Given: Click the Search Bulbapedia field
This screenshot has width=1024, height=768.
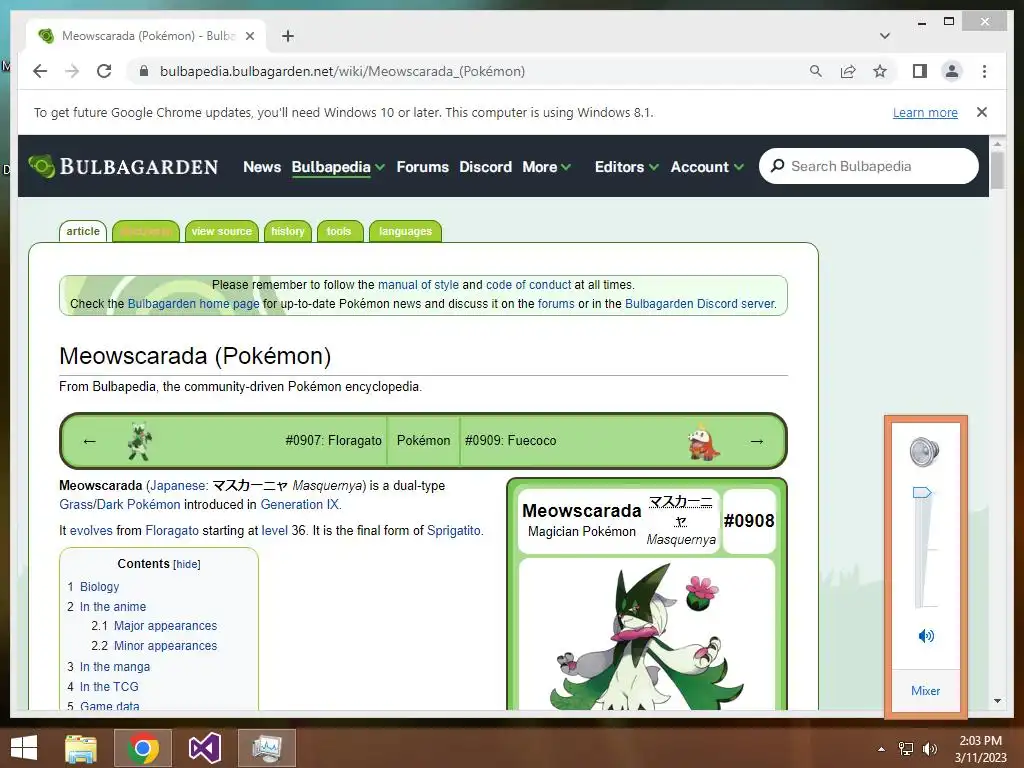Looking at the screenshot, I should pos(869,166).
